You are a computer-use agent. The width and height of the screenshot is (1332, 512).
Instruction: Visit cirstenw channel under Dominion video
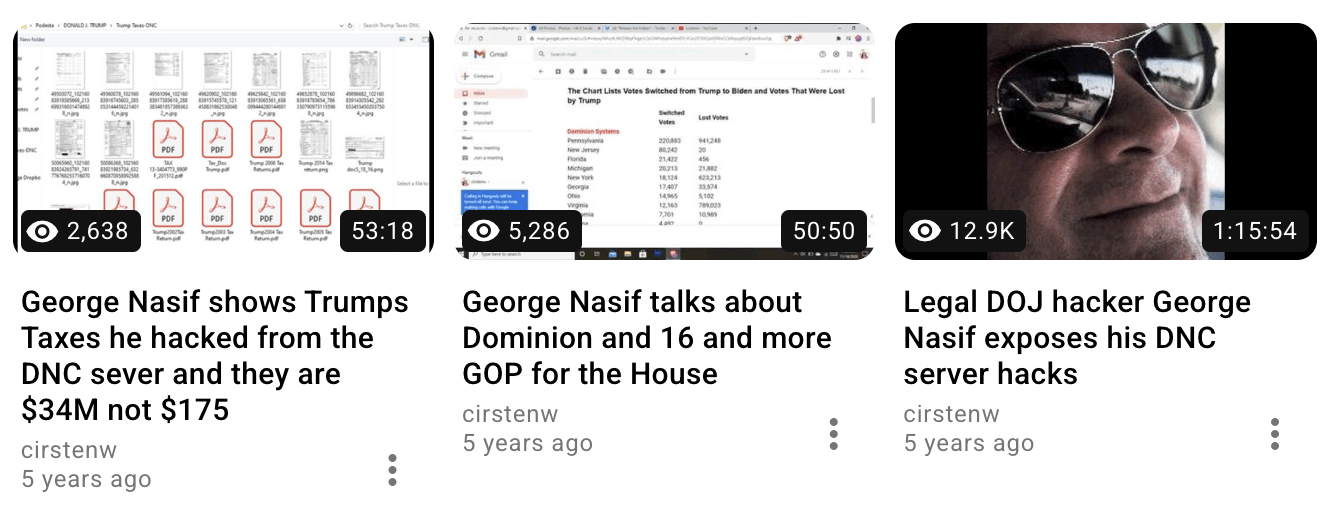[510, 414]
